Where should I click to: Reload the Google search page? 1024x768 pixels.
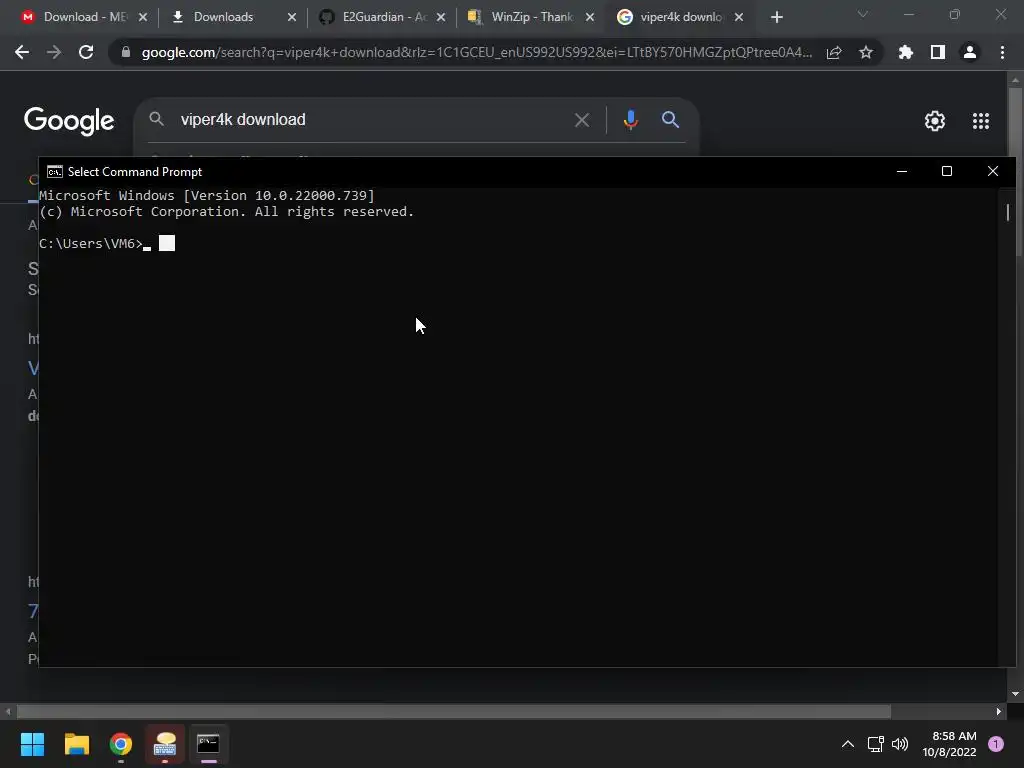point(86,52)
